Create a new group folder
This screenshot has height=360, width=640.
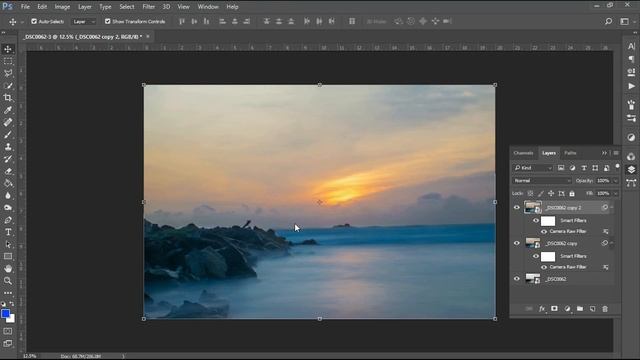tap(580, 309)
